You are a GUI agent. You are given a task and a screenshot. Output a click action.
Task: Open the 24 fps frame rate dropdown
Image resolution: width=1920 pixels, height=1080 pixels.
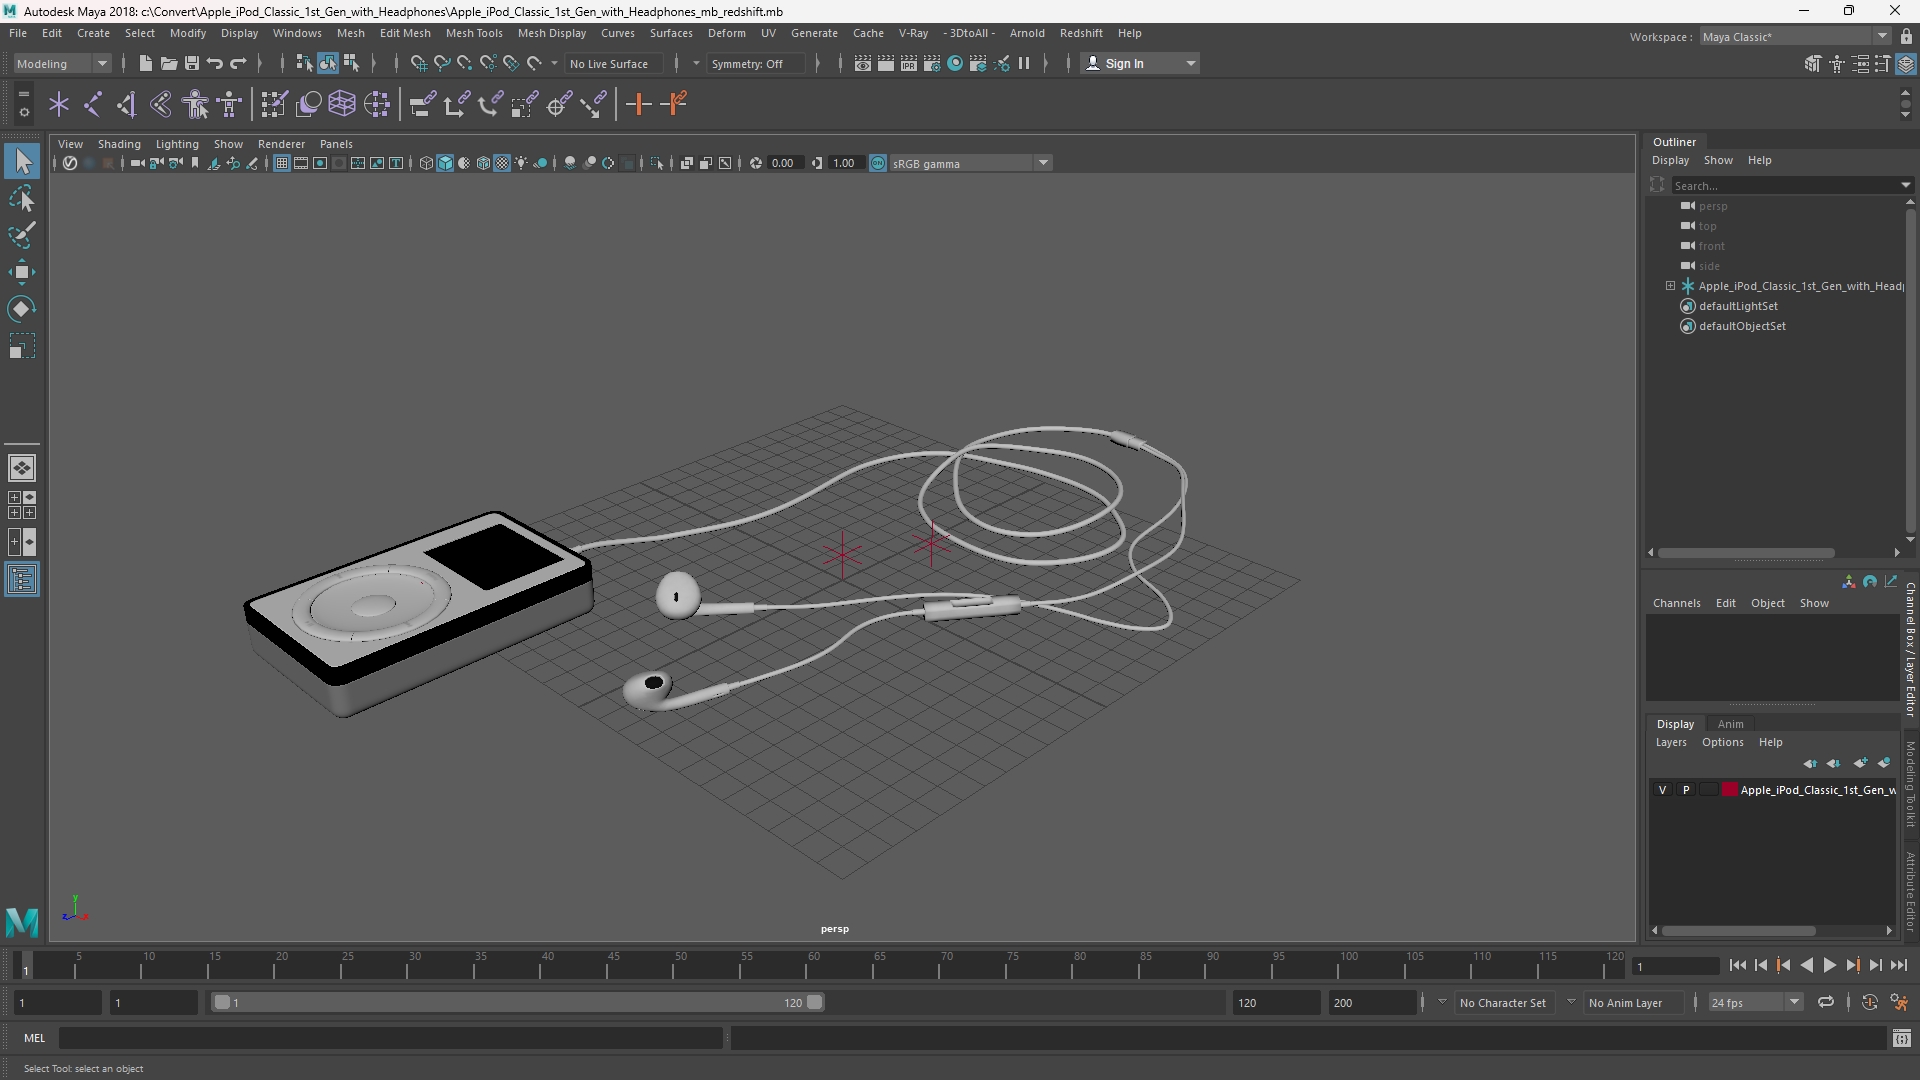tap(1755, 1002)
